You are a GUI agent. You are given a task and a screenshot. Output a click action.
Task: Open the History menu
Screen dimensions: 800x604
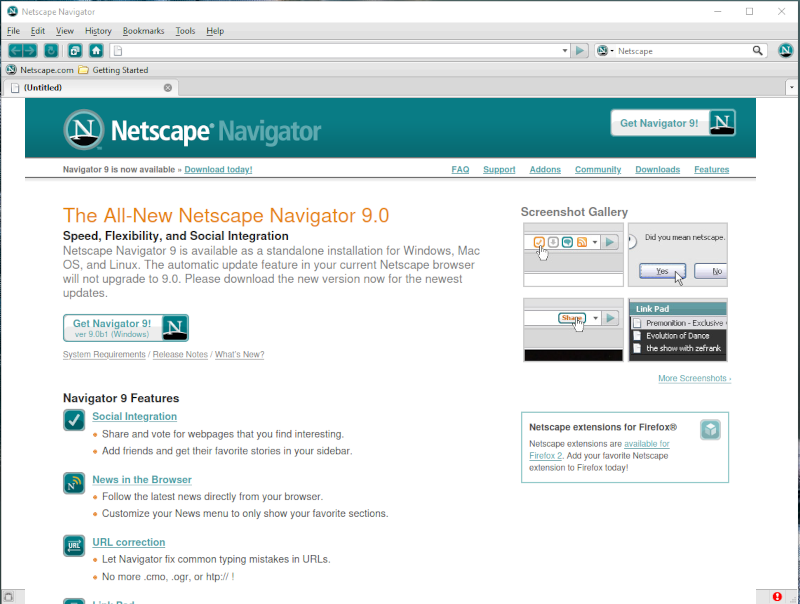click(98, 31)
